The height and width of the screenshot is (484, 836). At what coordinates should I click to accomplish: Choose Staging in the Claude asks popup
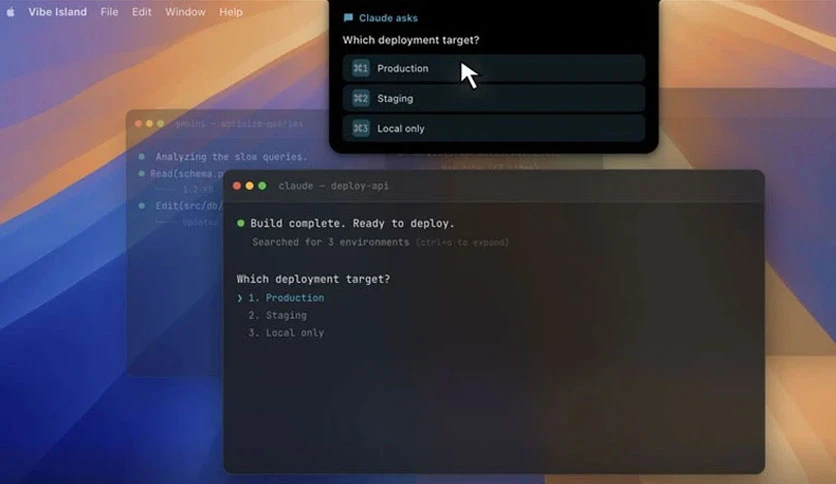click(x=494, y=98)
